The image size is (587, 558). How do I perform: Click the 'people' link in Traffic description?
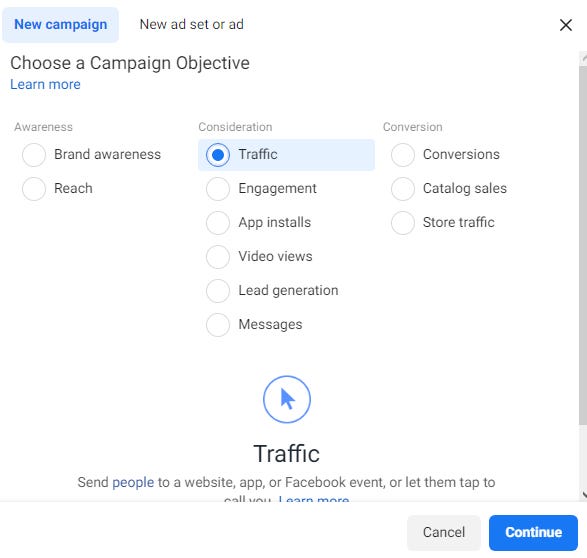click(133, 483)
